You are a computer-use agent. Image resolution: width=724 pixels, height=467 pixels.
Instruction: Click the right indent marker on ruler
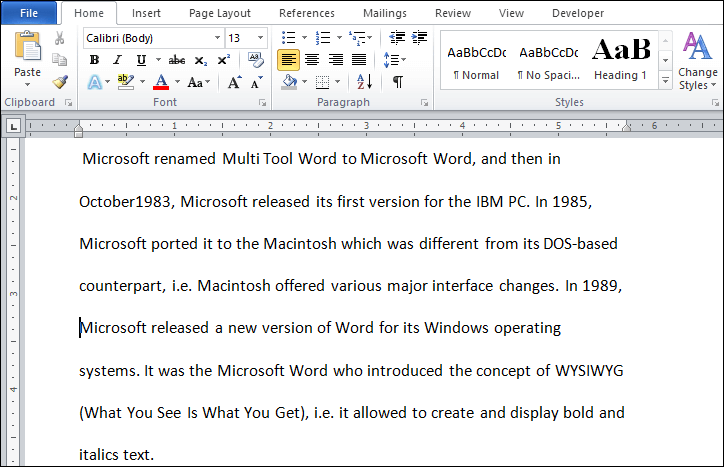click(x=626, y=127)
